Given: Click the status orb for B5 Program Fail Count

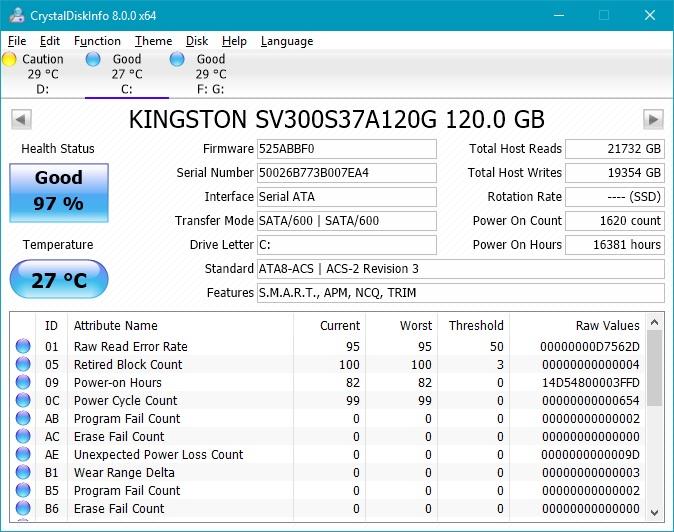Looking at the screenshot, I should pyautogui.click(x=23, y=490).
